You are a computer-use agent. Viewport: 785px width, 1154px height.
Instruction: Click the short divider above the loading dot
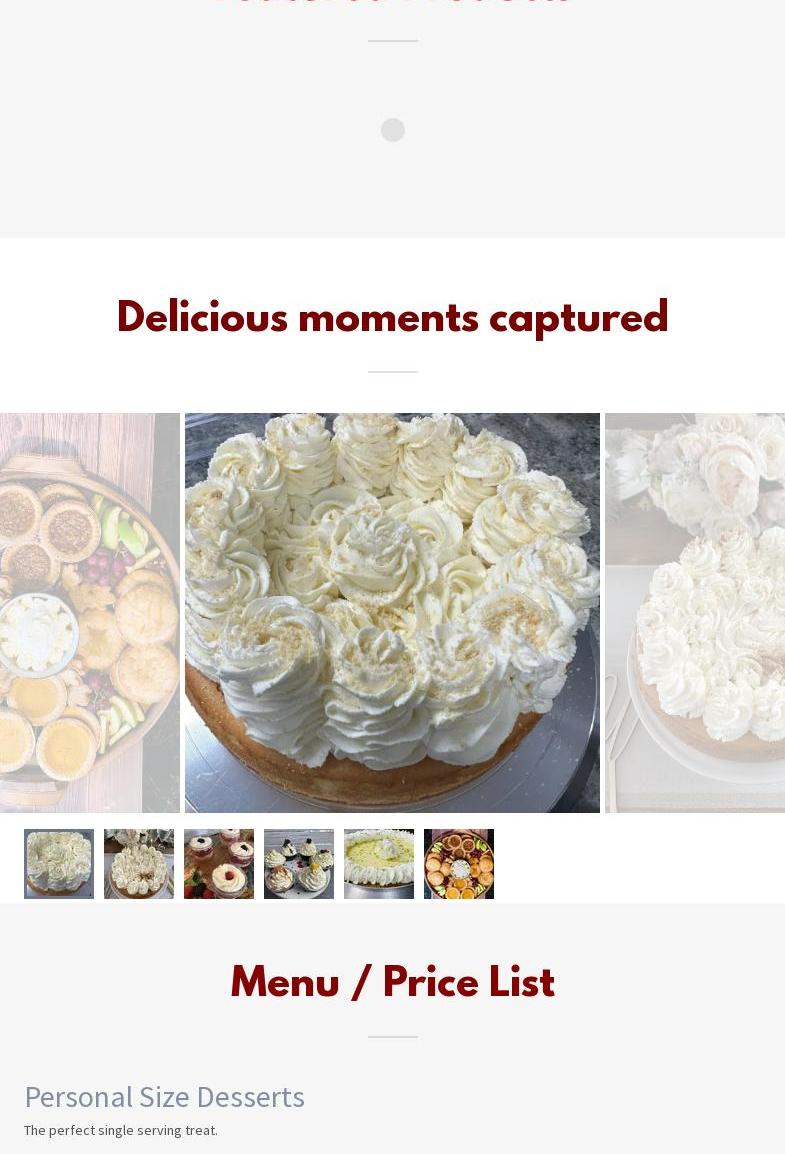pos(393,40)
